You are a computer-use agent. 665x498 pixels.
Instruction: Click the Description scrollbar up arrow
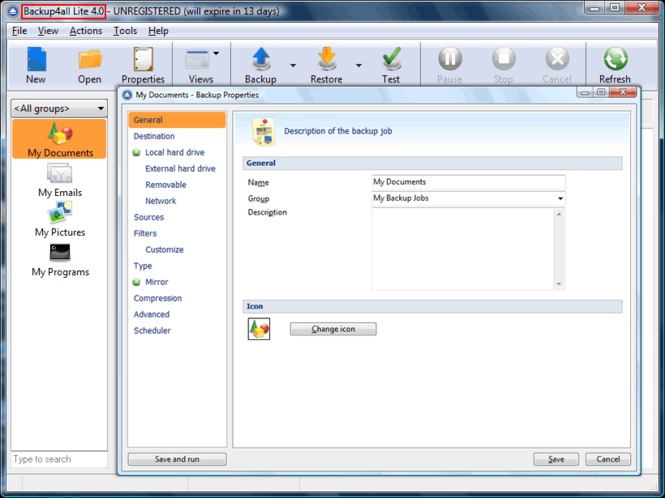(559, 214)
